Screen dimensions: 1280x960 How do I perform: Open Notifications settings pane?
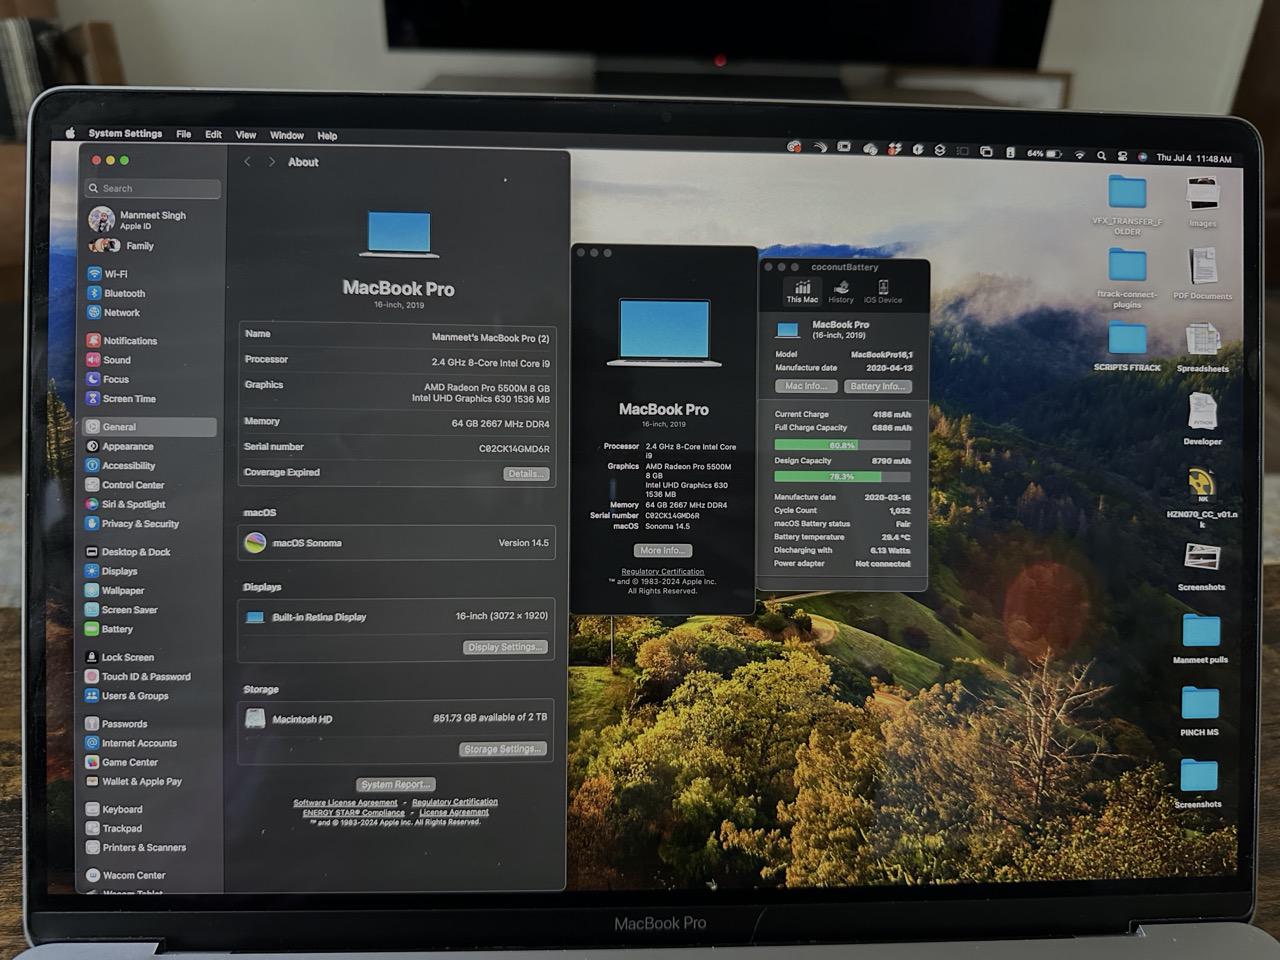122,340
